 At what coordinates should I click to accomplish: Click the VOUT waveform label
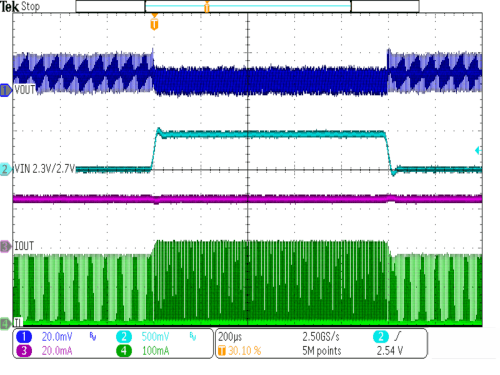pos(25,90)
